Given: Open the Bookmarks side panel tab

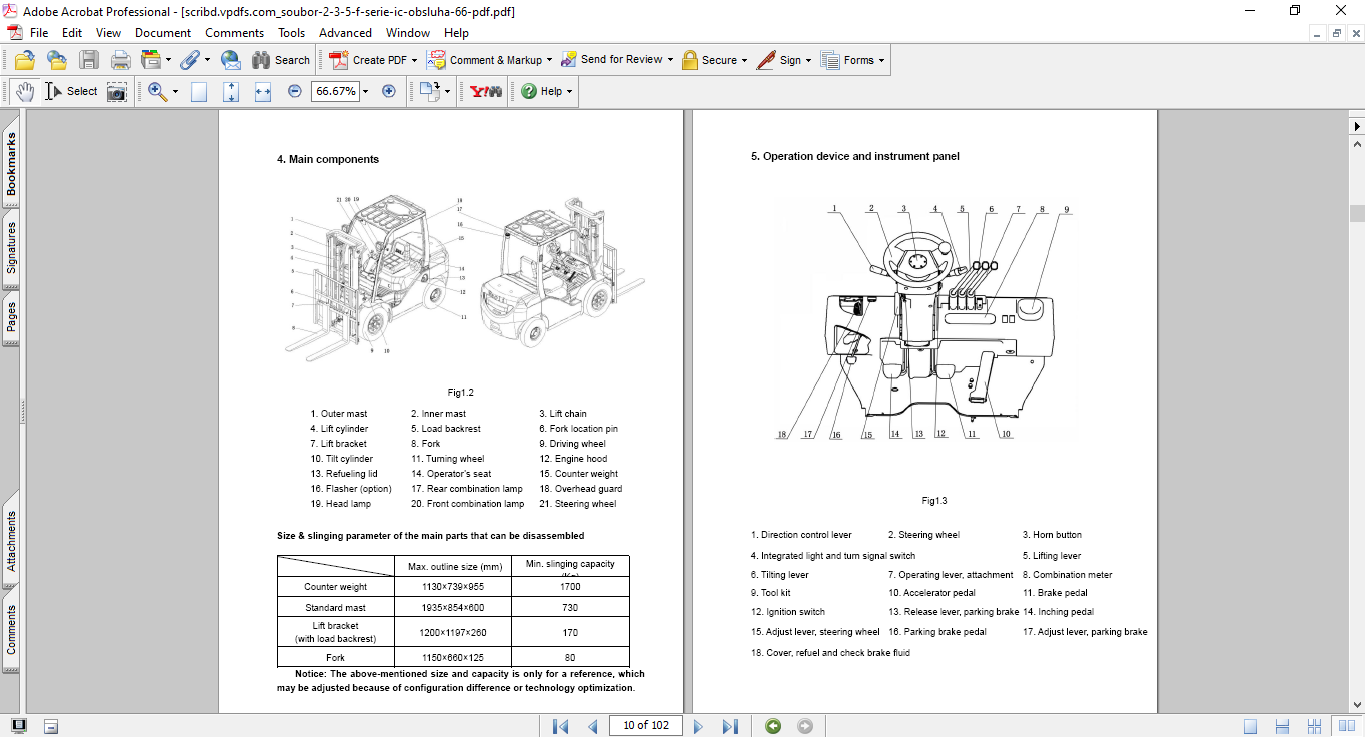Looking at the screenshot, I should point(11,163).
